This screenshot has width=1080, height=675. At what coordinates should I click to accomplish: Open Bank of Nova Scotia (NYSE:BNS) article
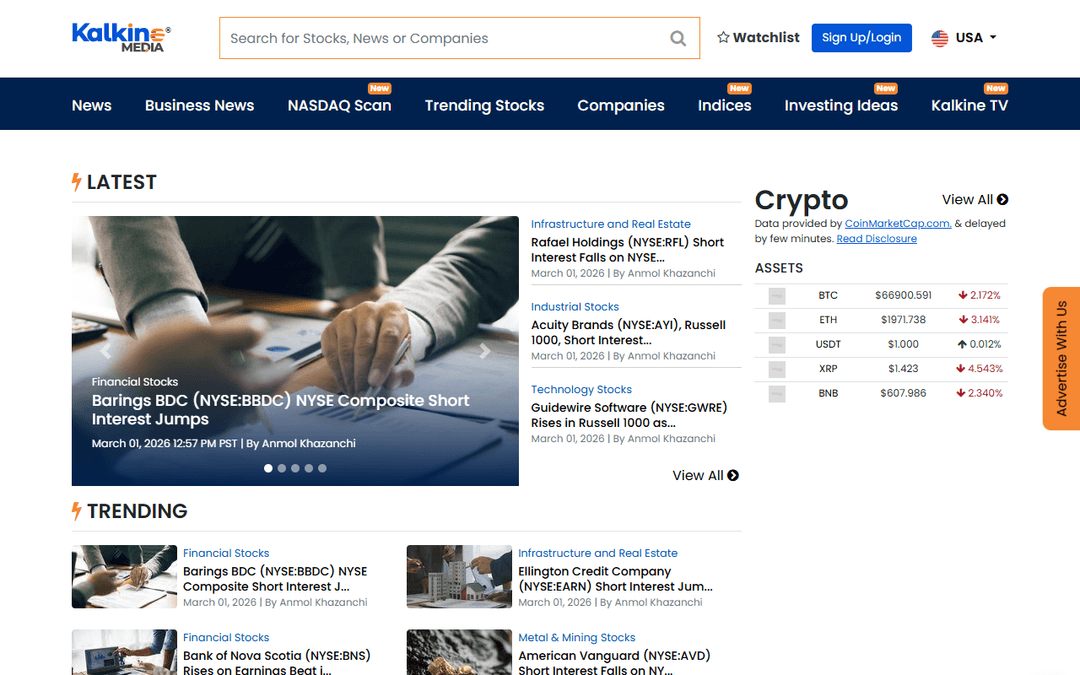point(277,662)
